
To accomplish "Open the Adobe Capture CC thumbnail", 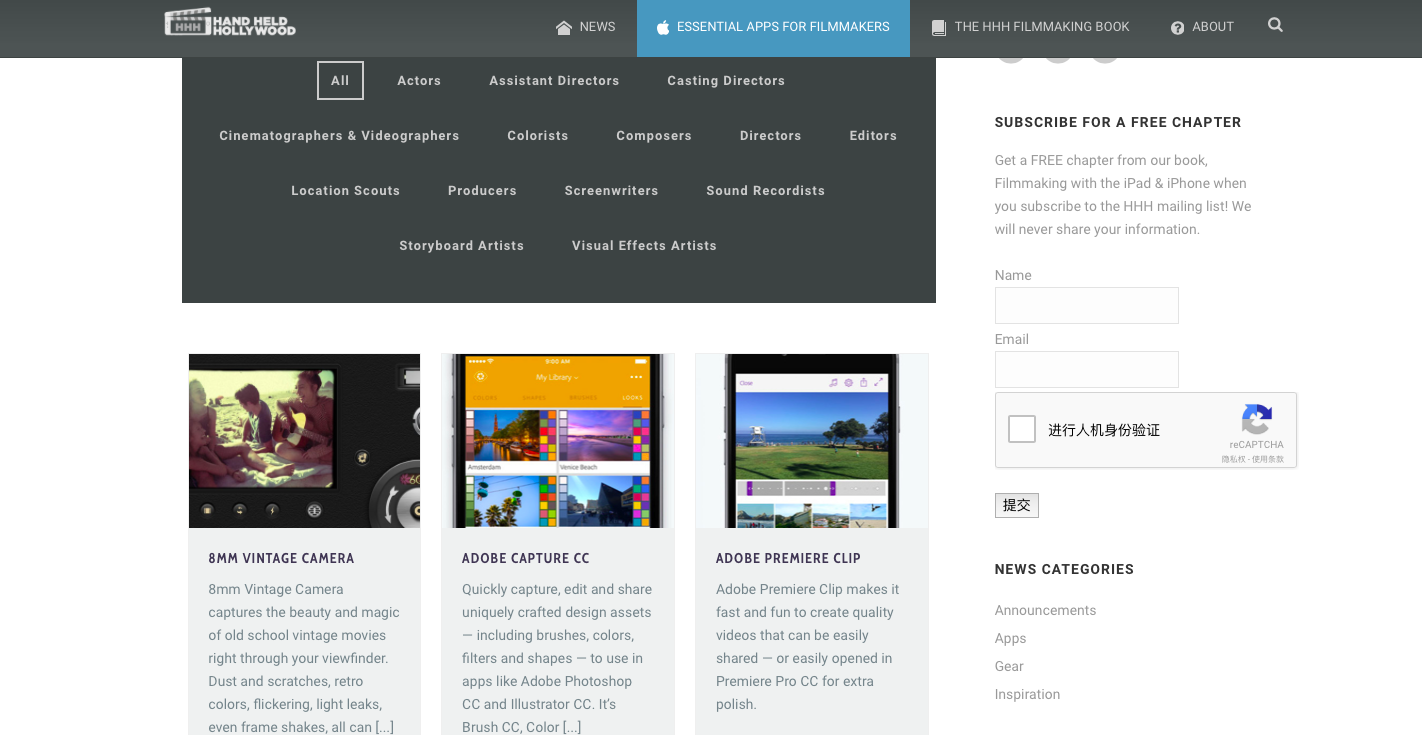I will tap(558, 441).
